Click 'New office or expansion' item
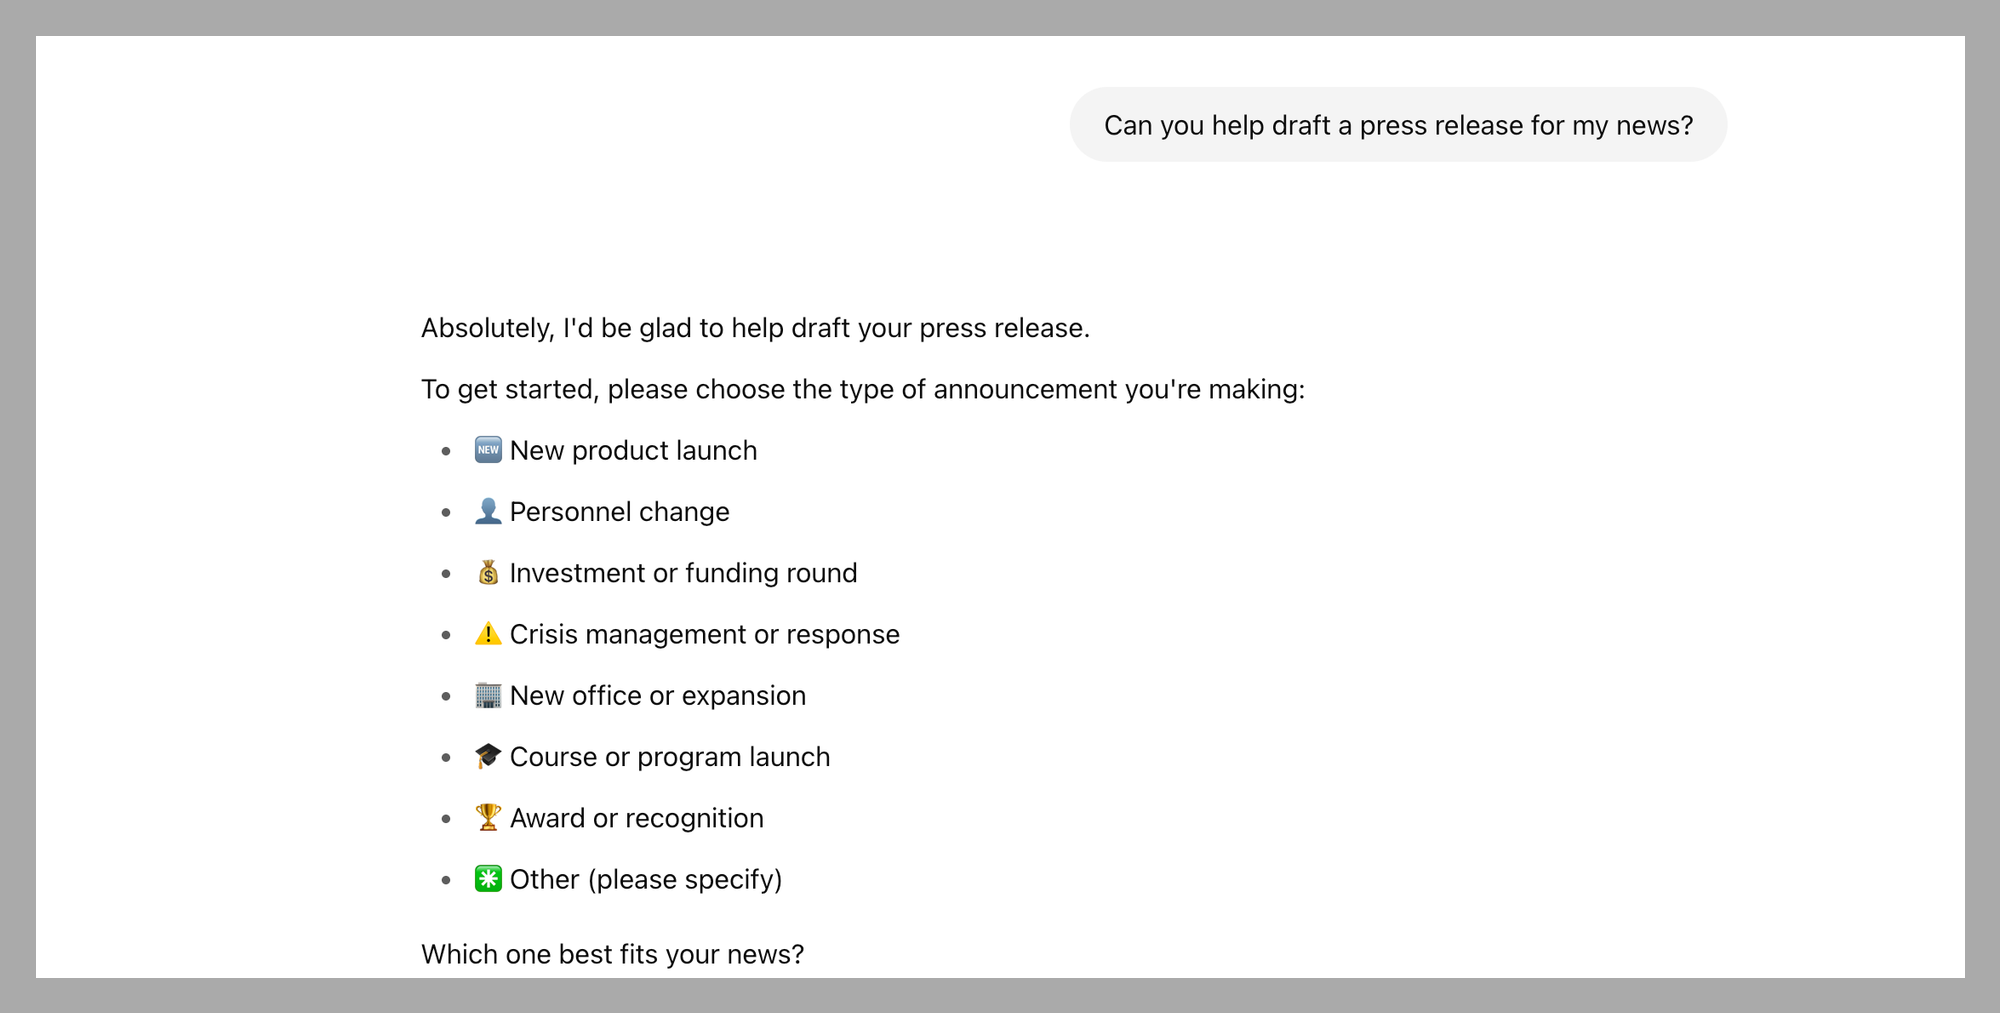Screen dimensions: 2000x1013 [657, 695]
